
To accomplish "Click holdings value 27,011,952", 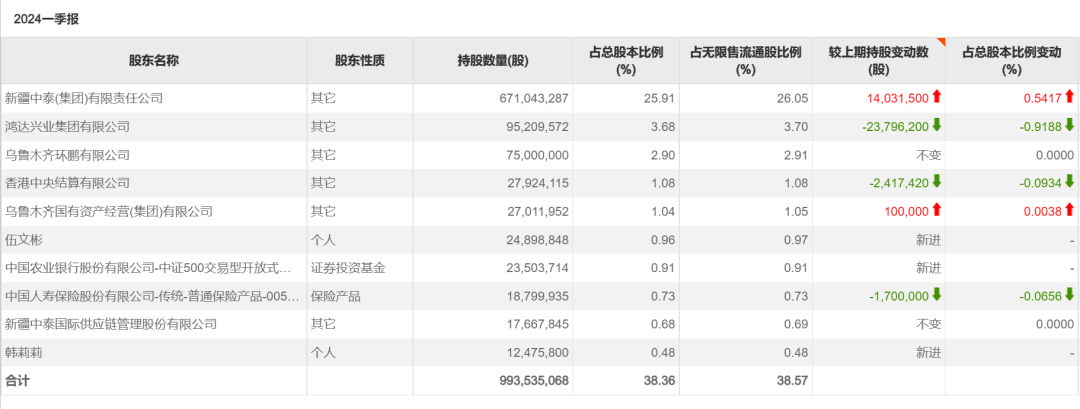I will 537,211.
